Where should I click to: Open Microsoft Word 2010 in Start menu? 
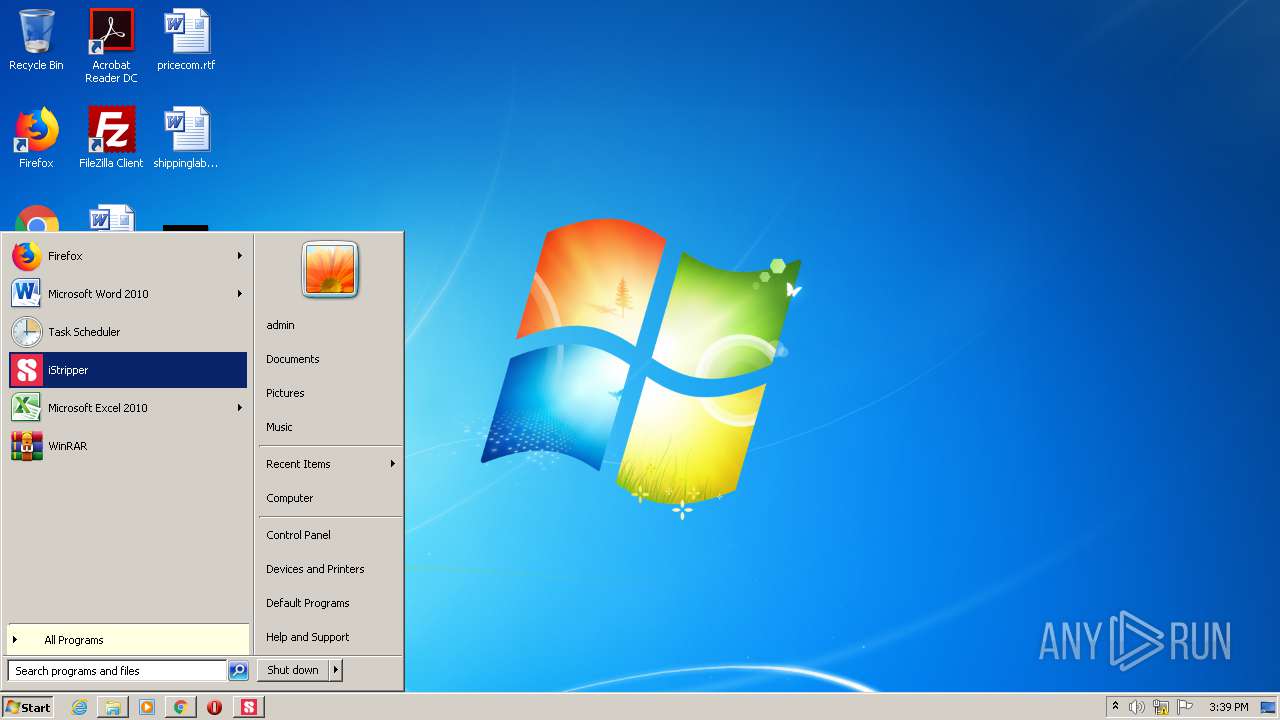(x=128, y=294)
